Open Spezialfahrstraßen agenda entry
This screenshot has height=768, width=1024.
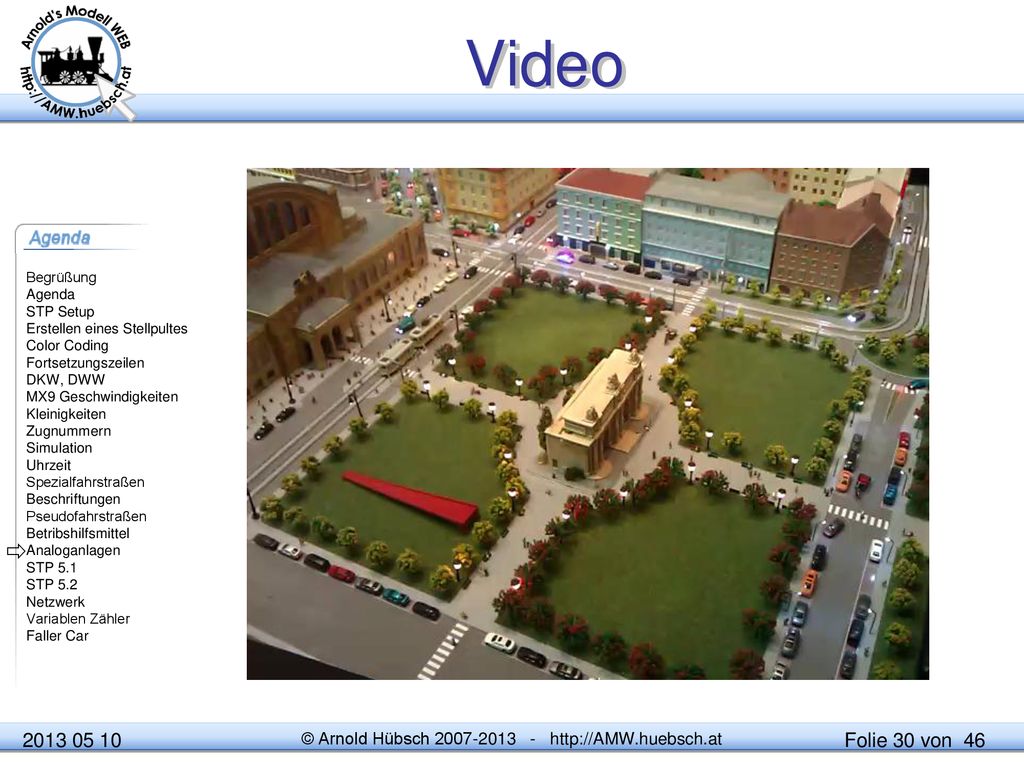pos(85,482)
